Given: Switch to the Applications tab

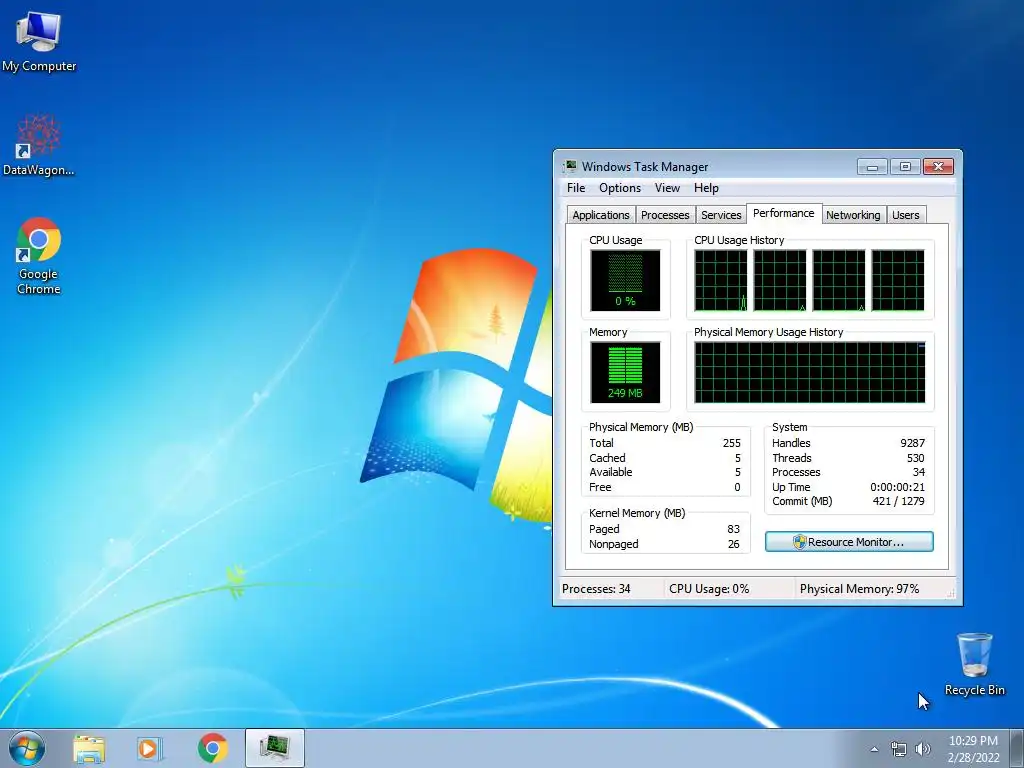Looking at the screenshot, I should coord(601,215).
